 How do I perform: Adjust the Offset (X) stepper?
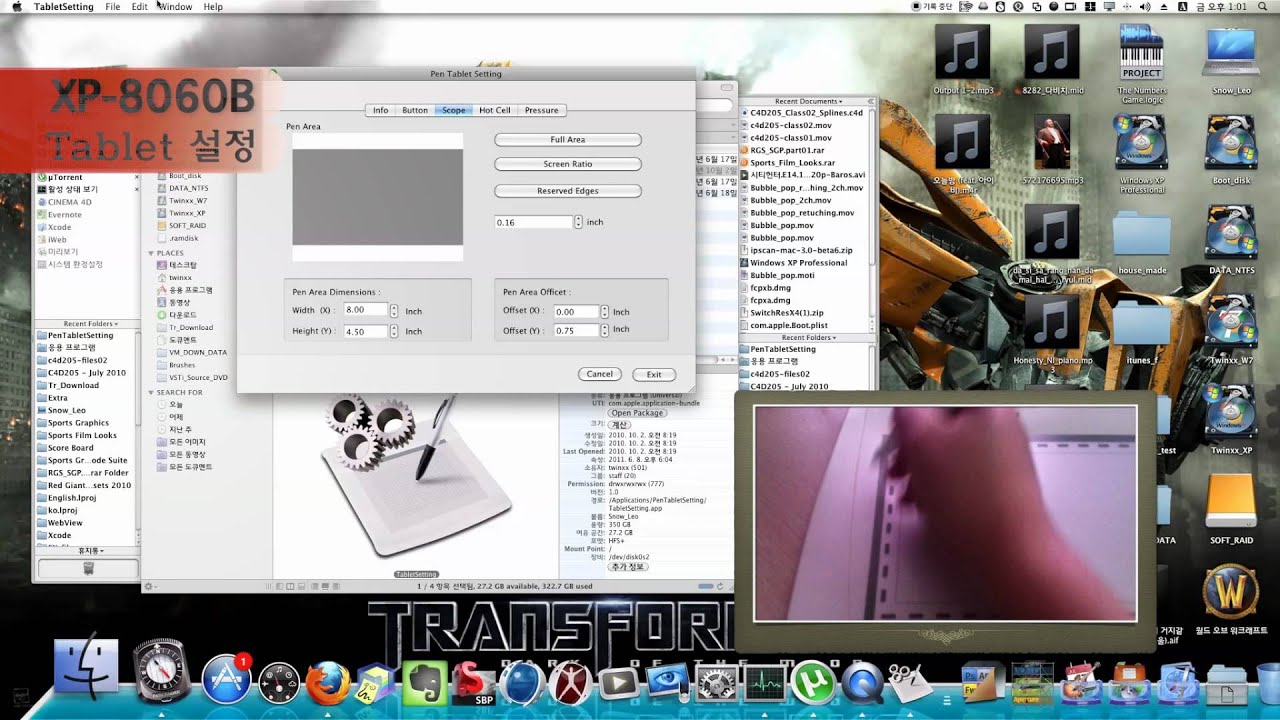[x=604, y=311]
